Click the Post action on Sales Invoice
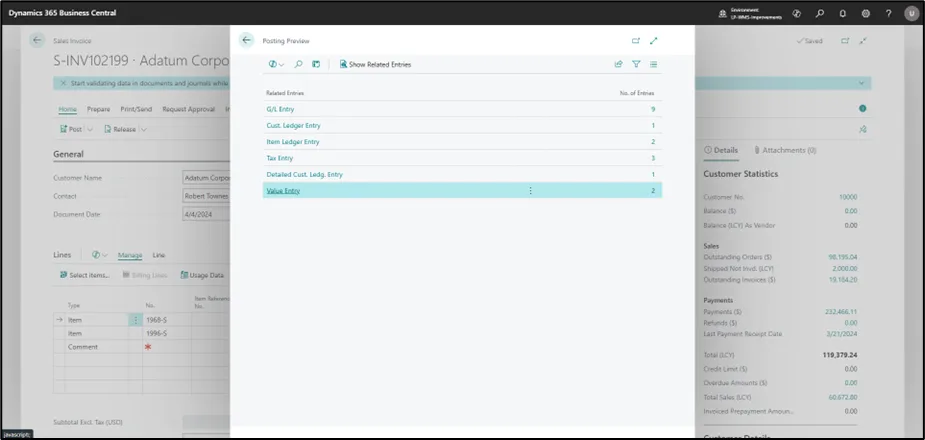The width and height of the screenshot is (925, 440). pos(71,129)
